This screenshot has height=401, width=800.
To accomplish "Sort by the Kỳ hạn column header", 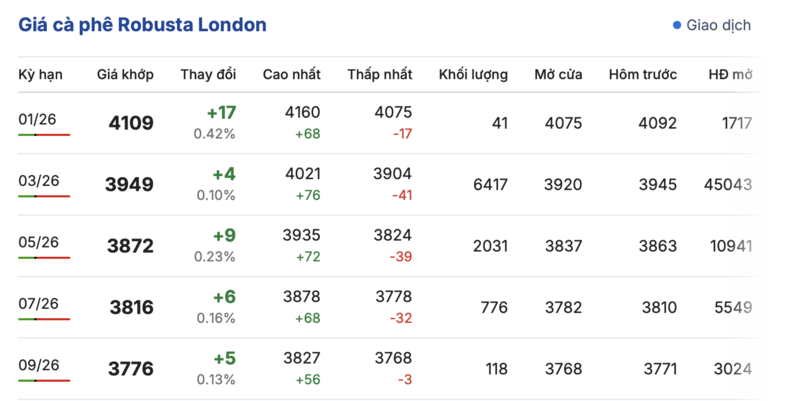I will [41, 75].
